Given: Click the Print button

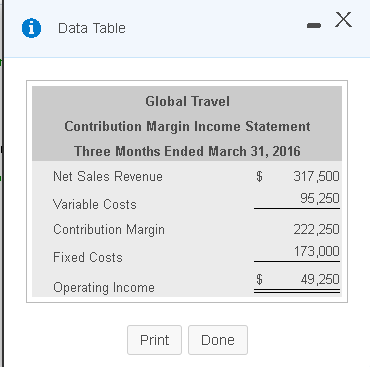Looking at the screenshot, I should click(x=154, y=340).
